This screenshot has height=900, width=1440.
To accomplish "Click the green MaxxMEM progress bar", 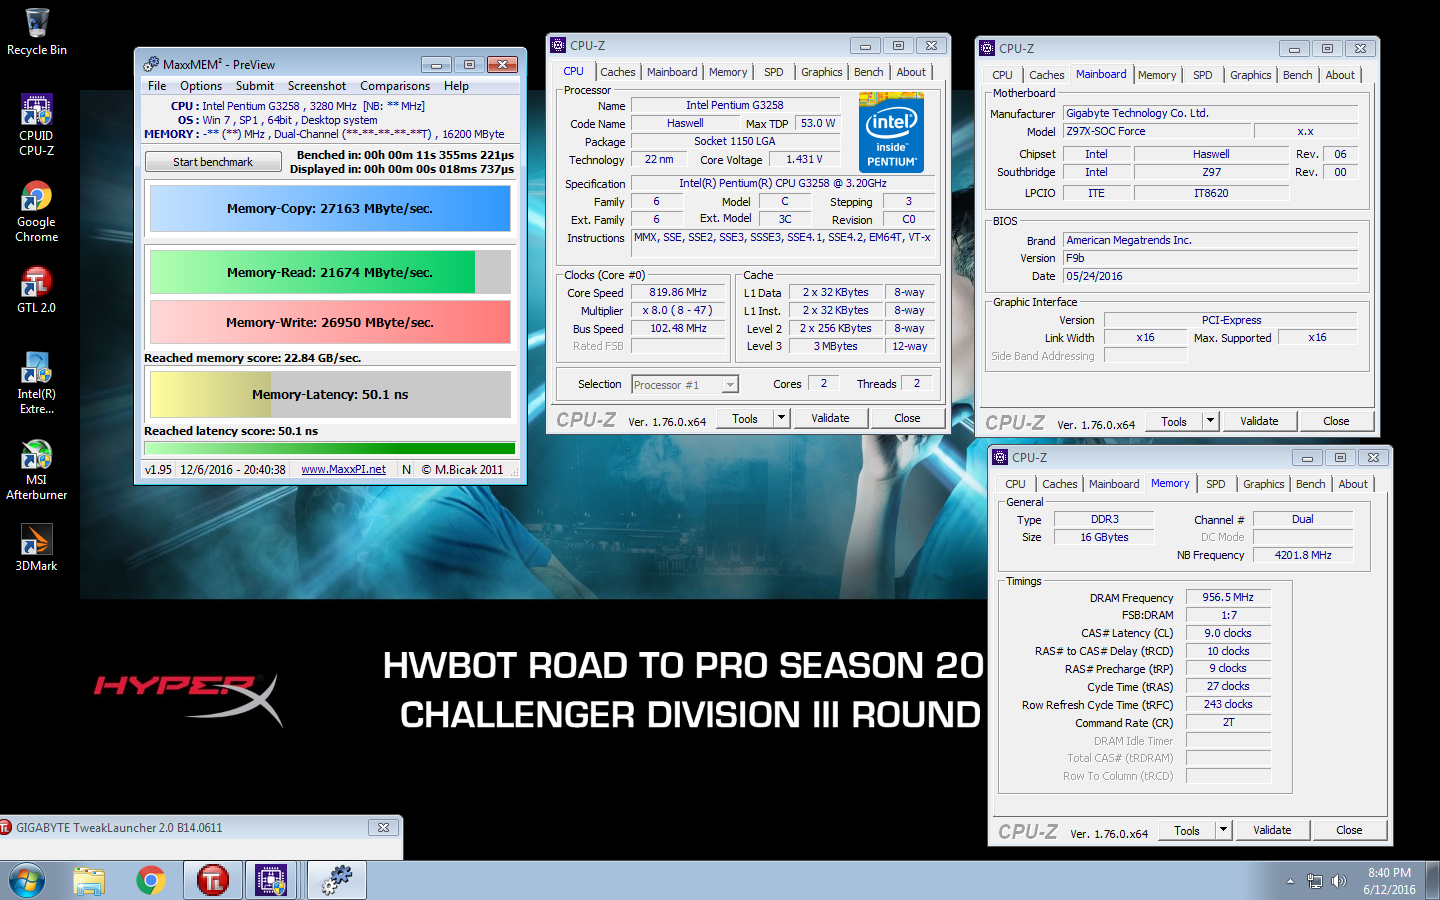I will tap(330, 449).
